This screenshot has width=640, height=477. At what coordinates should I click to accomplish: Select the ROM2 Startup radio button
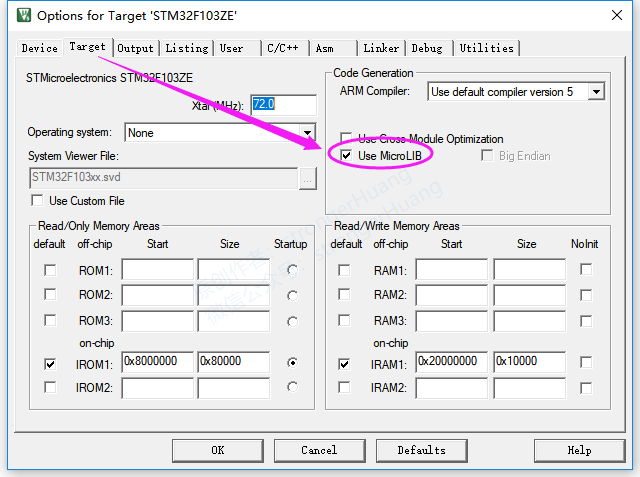tap(292, 295)
